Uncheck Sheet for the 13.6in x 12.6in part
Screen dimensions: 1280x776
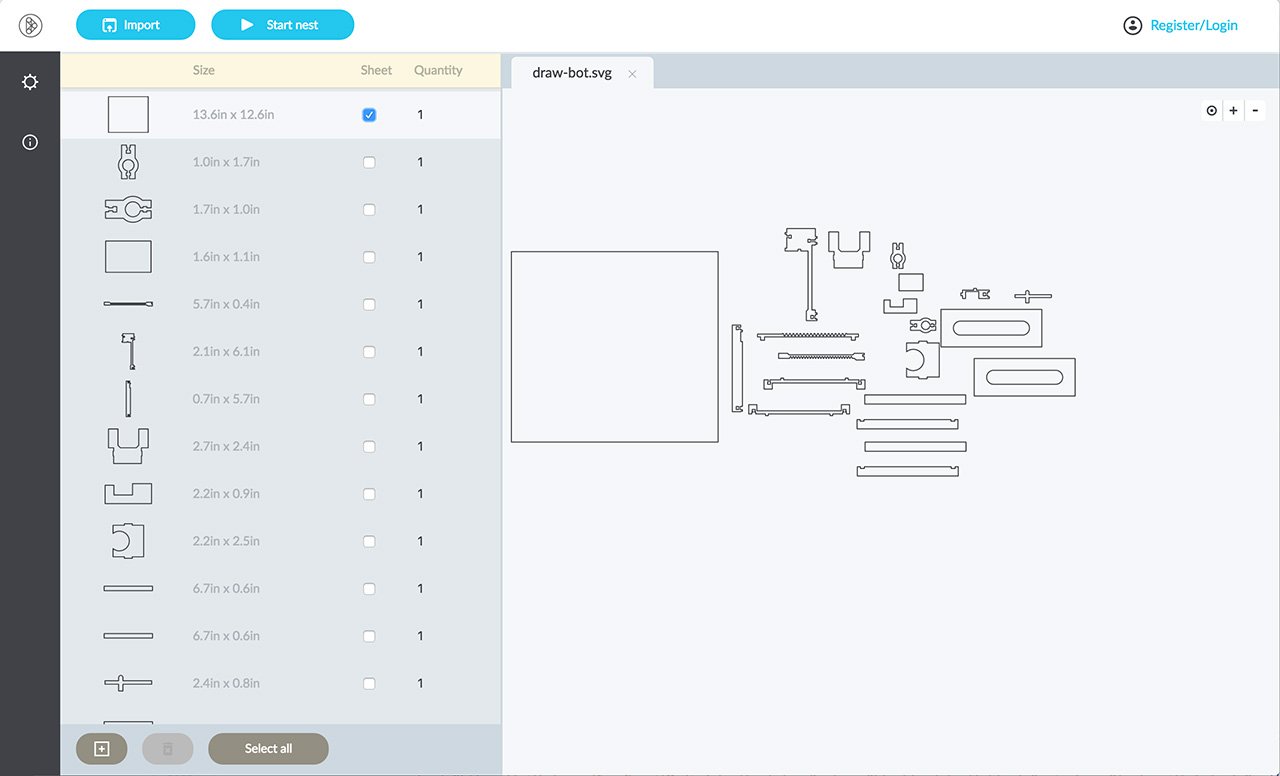369,115
